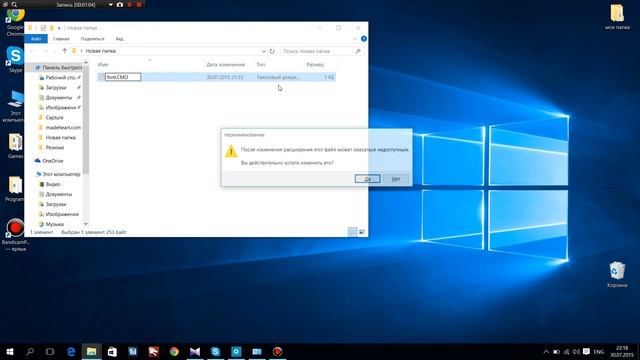
Task: Click the navigation pane scroll down arrow
Action: point(86,224)
